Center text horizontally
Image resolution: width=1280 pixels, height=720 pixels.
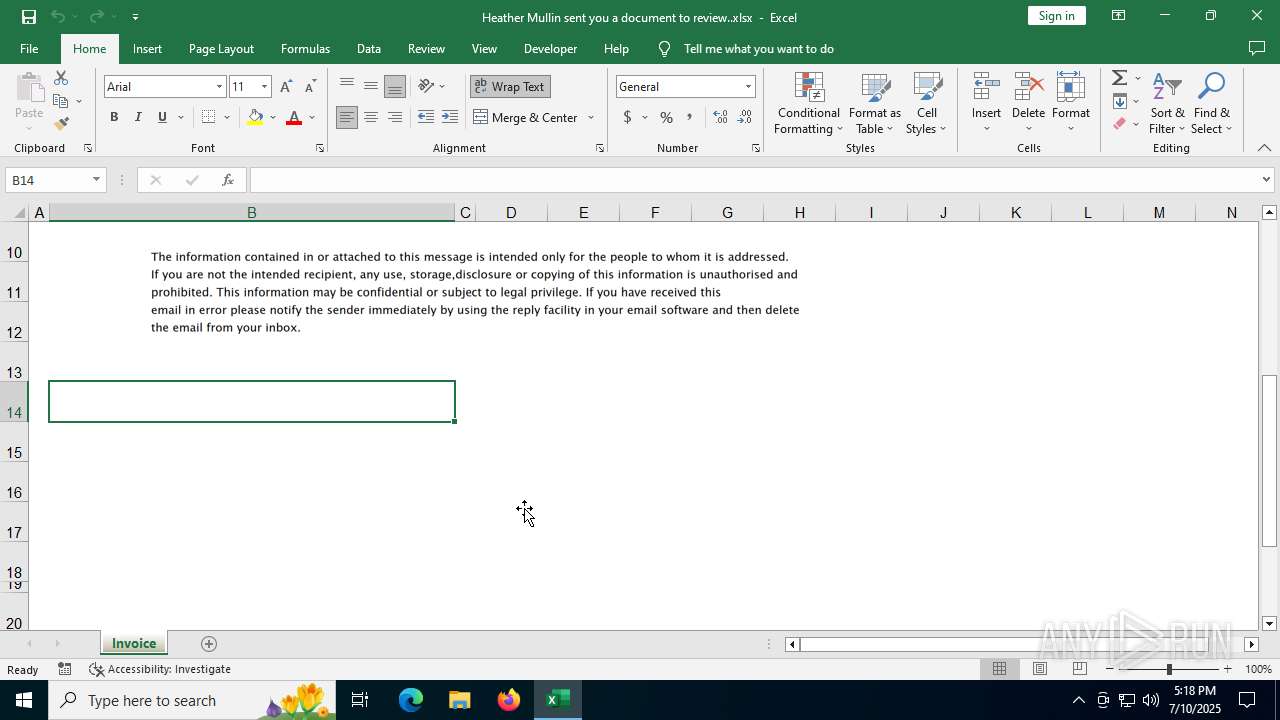pyautogui.click(x=371, y=118)
